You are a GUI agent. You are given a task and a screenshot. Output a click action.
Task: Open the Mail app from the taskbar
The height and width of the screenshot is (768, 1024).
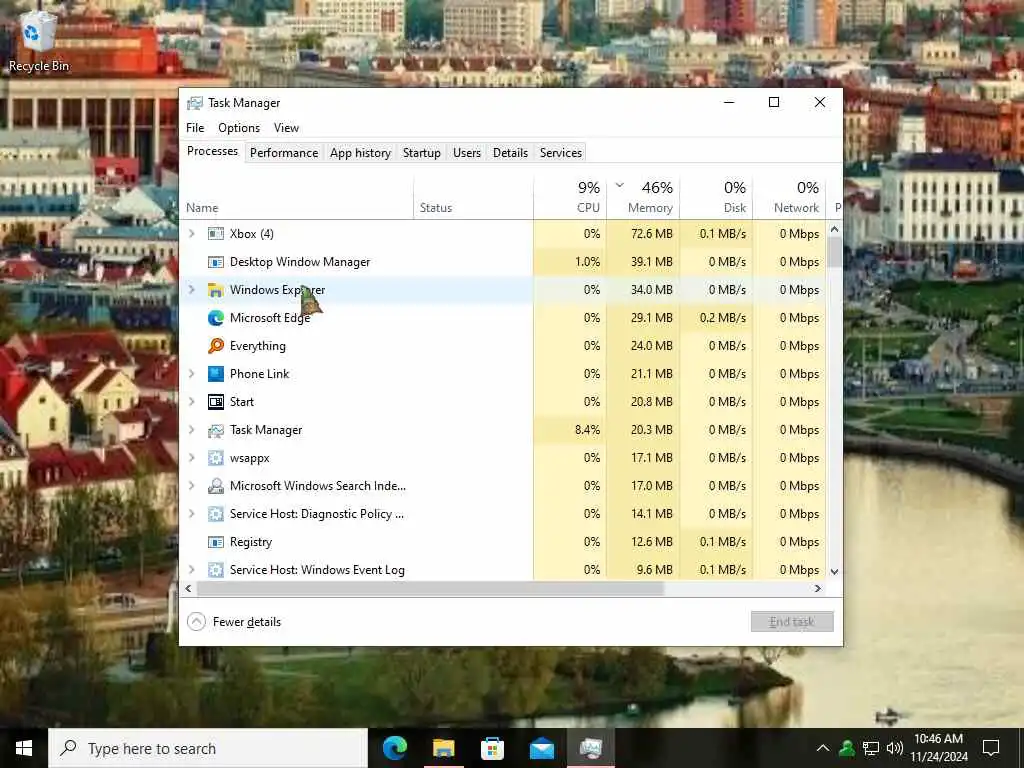[x=541, y=748]
